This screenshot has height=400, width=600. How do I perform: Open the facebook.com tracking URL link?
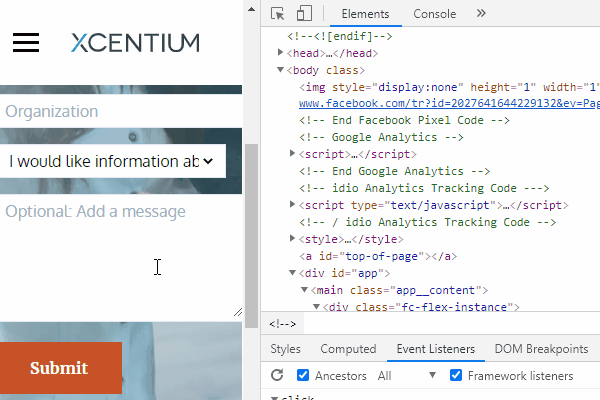(449, 103)
